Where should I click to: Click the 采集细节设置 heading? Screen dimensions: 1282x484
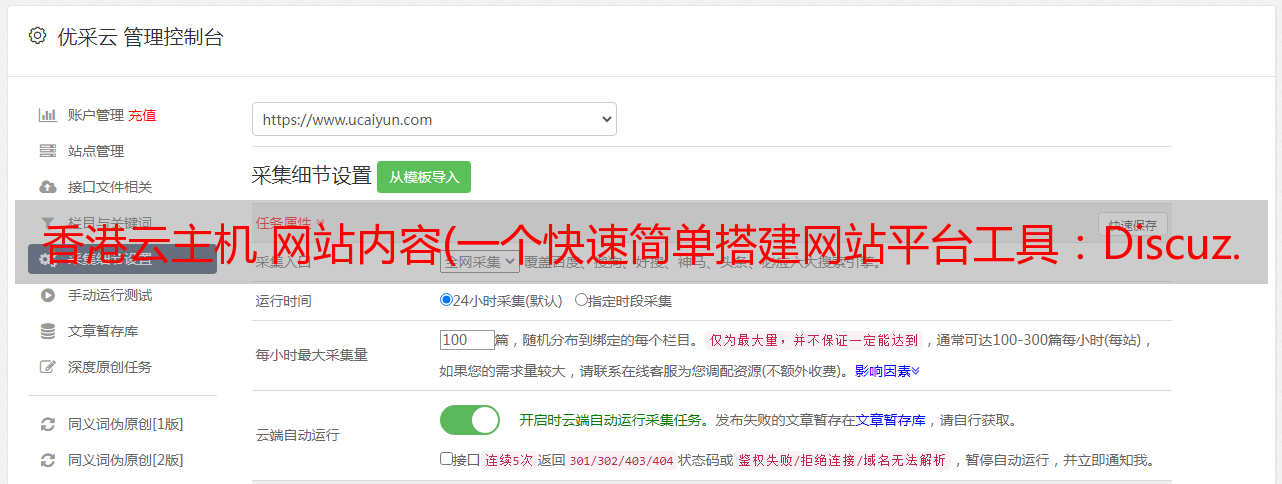click(x=312, y=176)
